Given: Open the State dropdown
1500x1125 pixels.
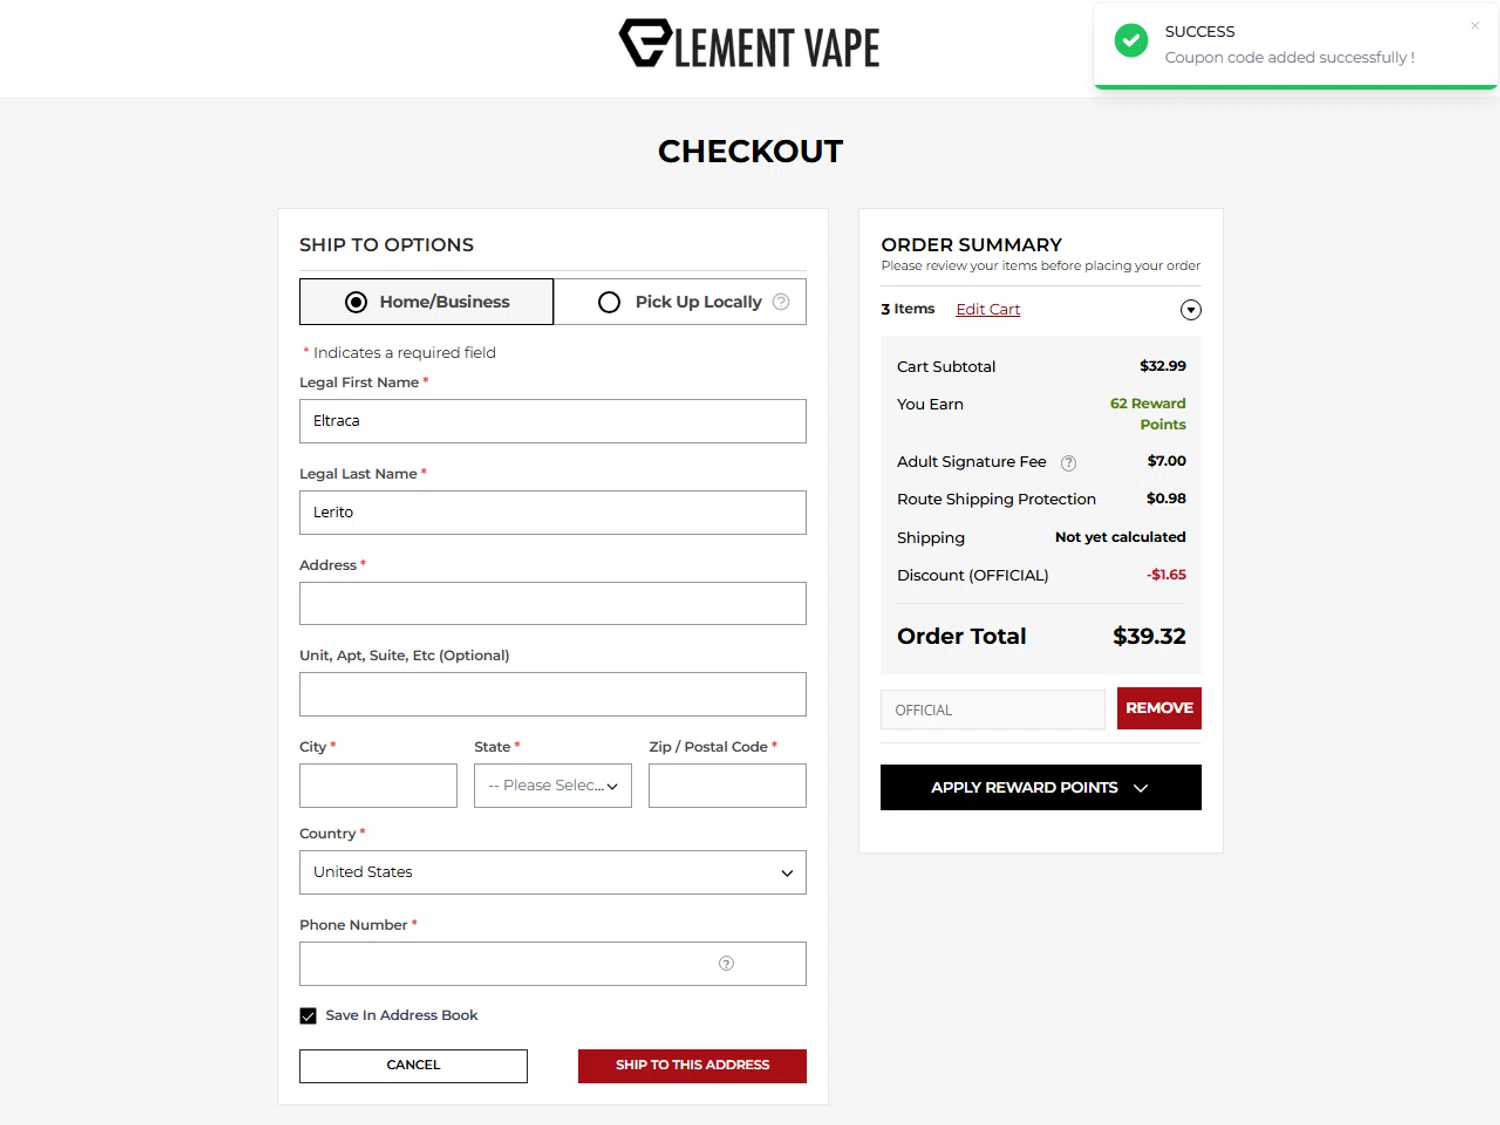Looking at the screenshot, I should pyautogui.click(x=552, y=786).
